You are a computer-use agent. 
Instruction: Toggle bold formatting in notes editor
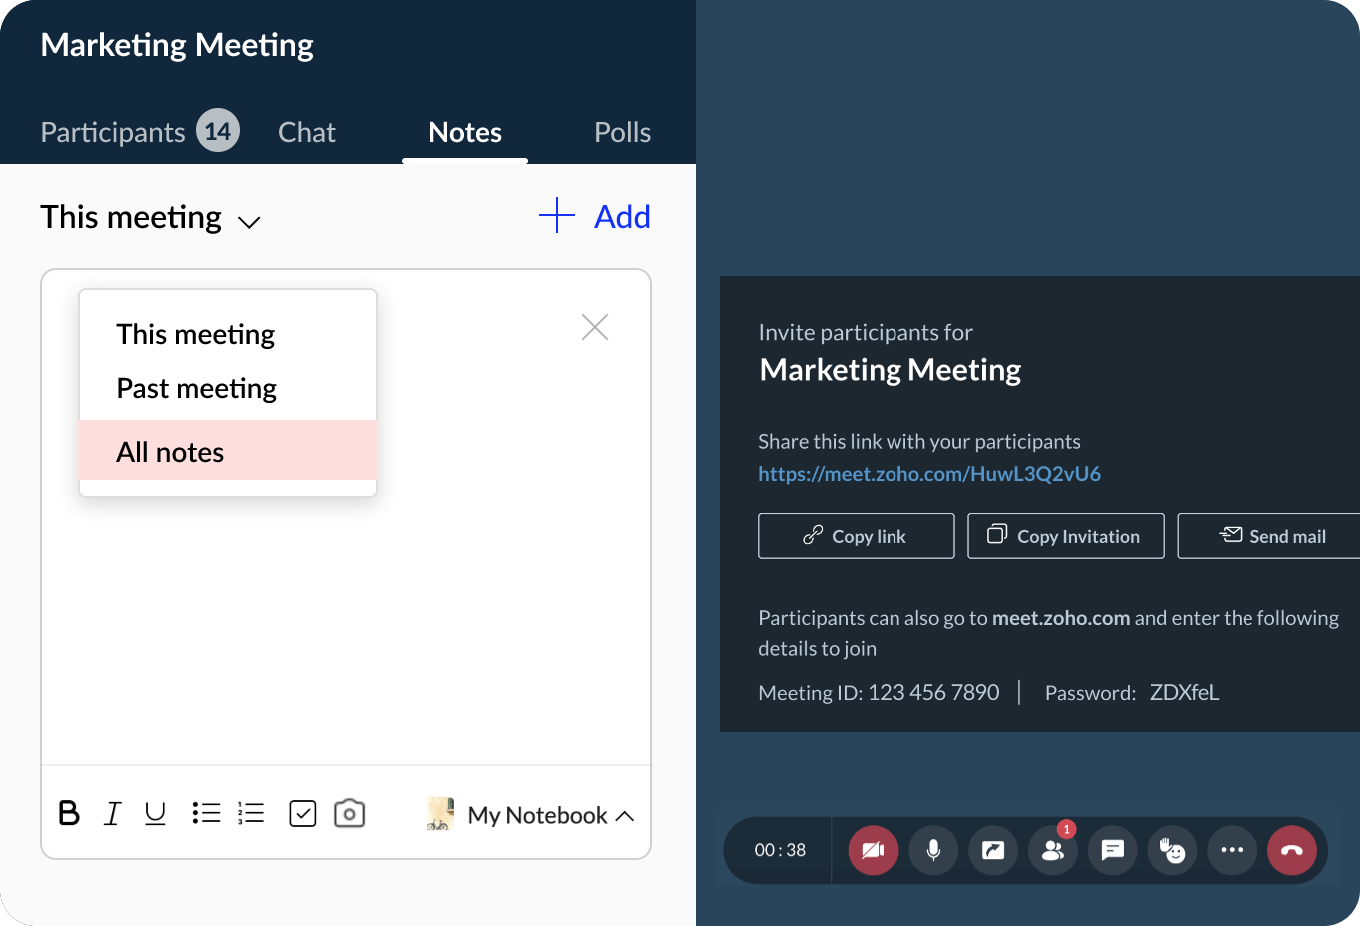[69, 814]
